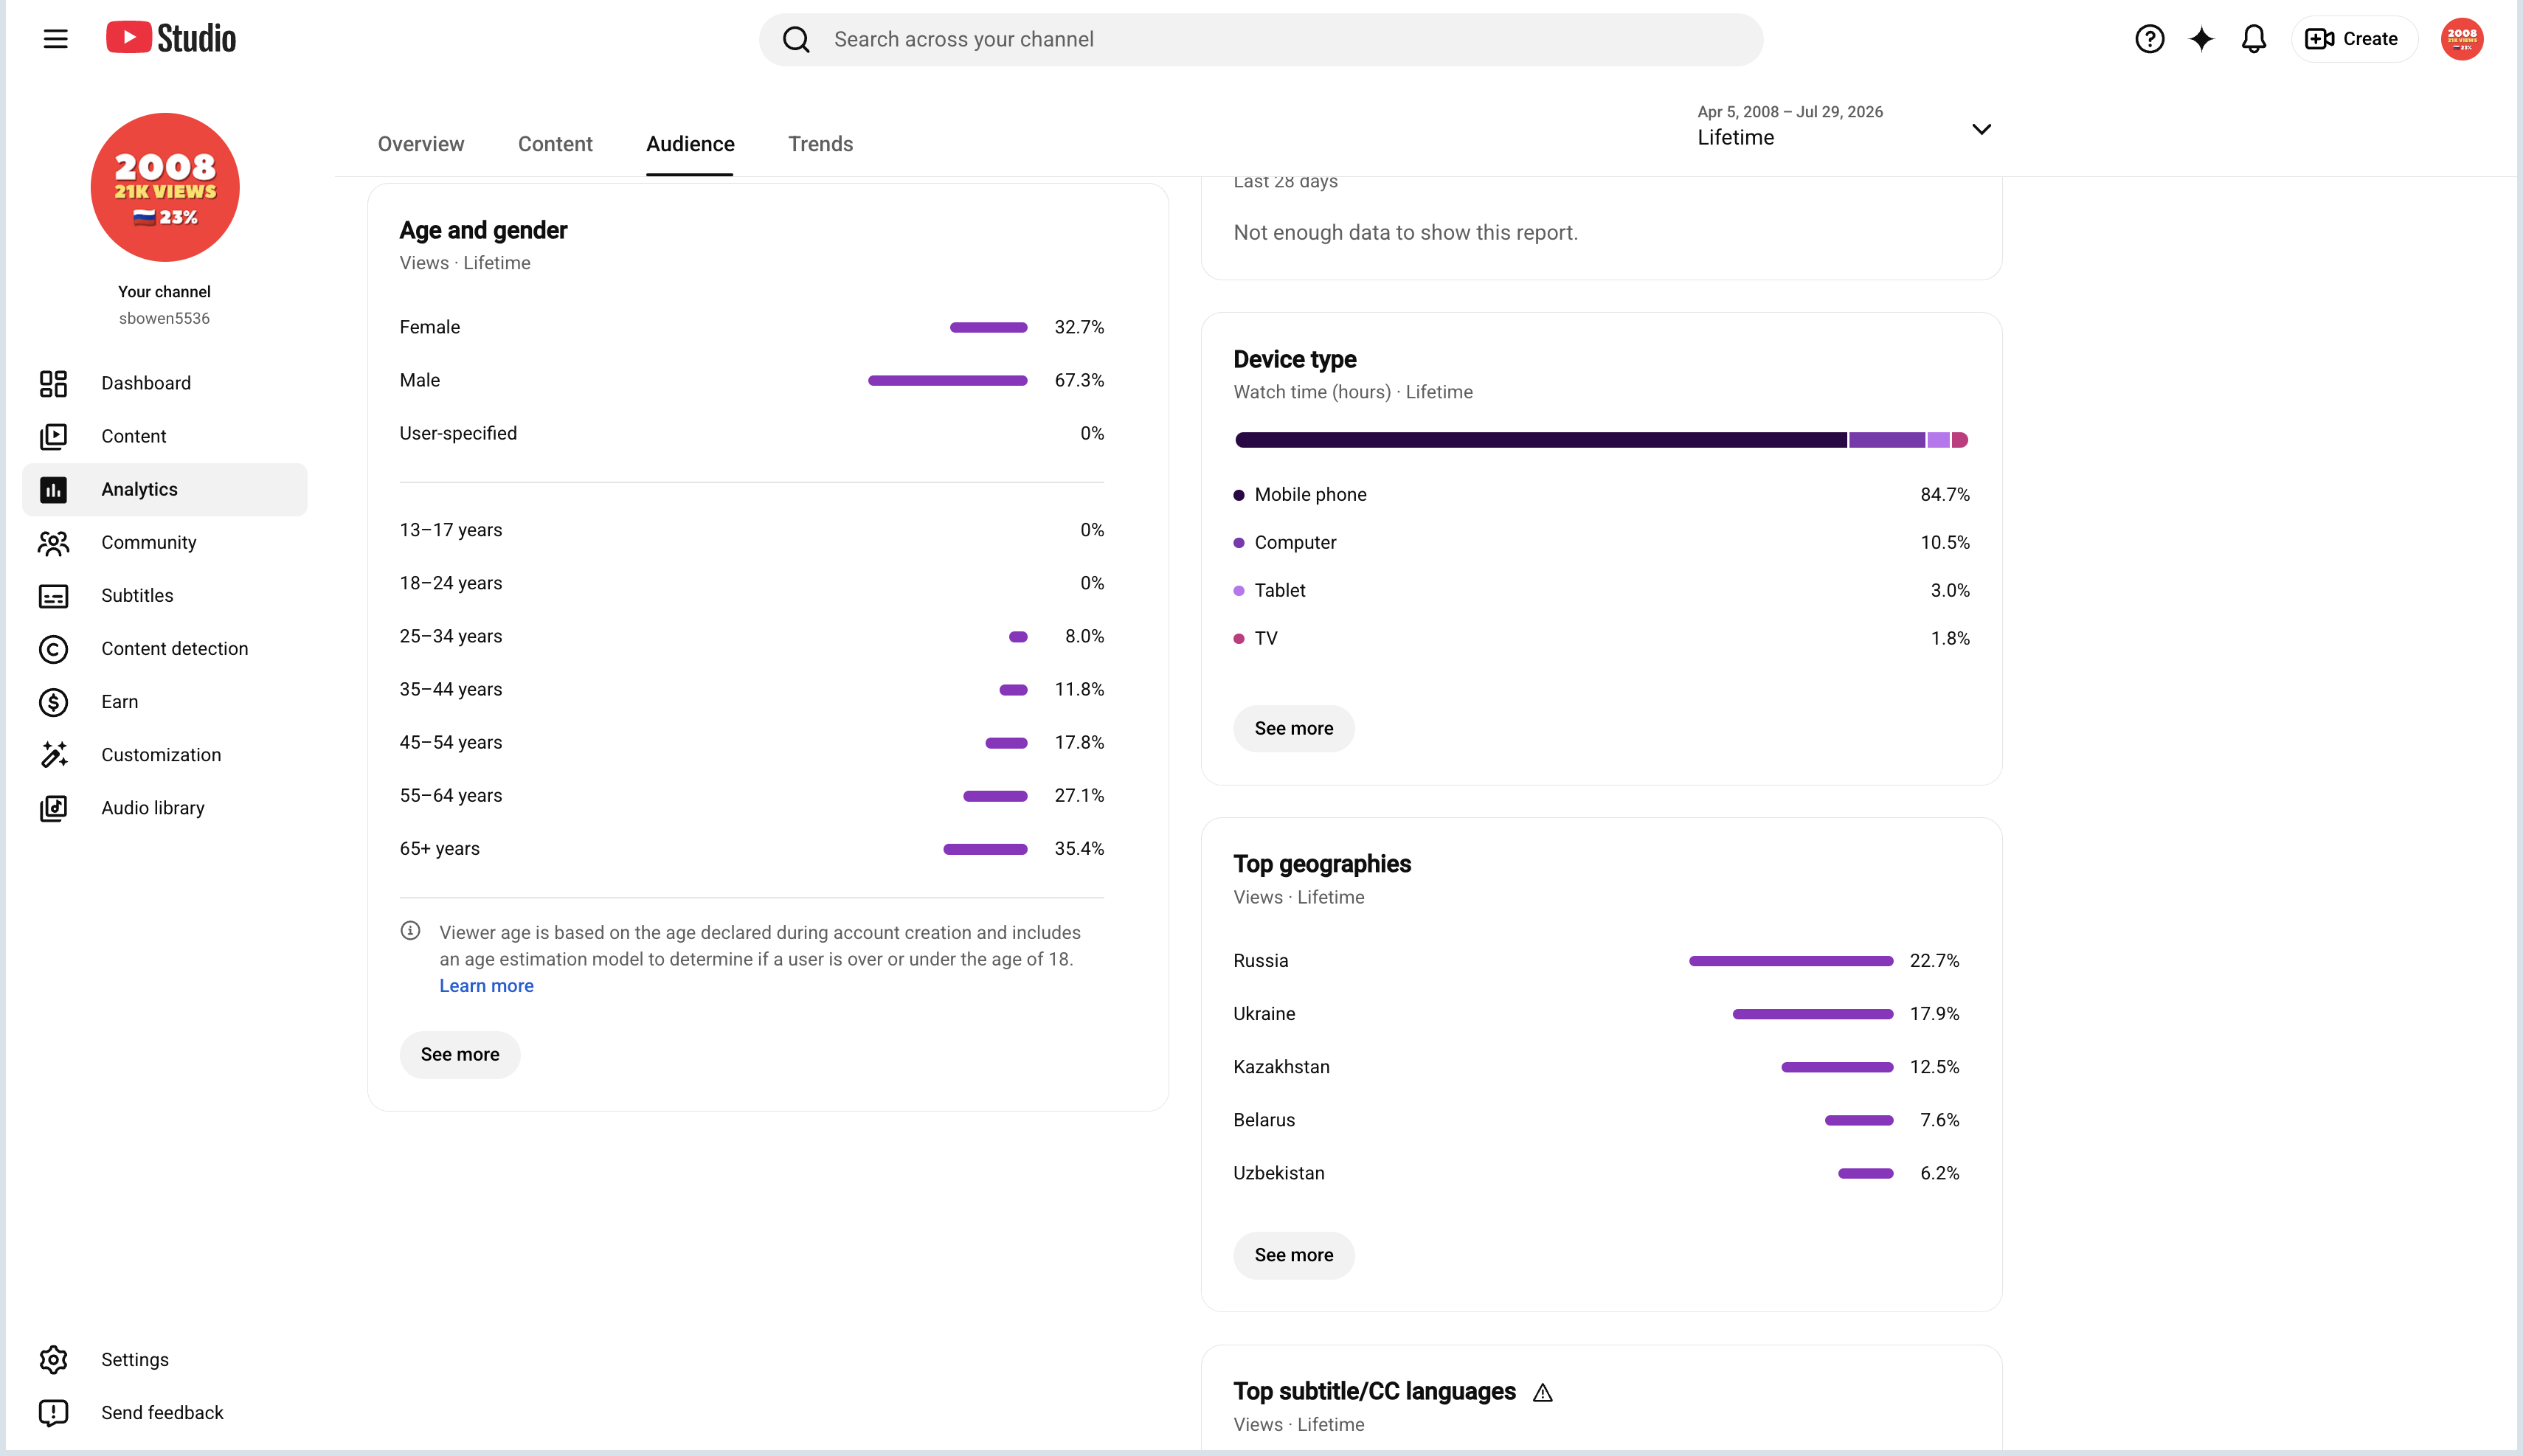Click the Help question mark icon
The height and width of the screenshot is (1456, 2523).
(x=2149, y=39)
